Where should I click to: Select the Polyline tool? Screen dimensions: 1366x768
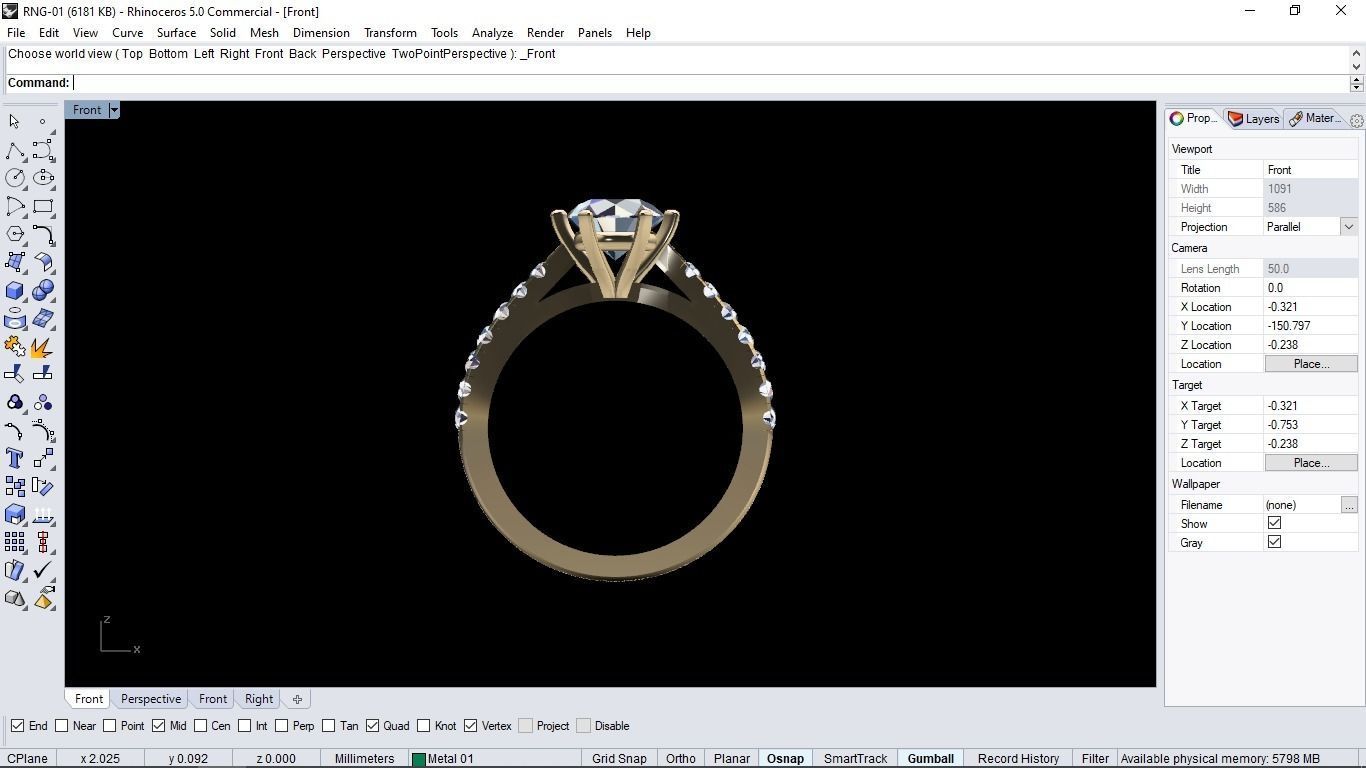point(14,150)
